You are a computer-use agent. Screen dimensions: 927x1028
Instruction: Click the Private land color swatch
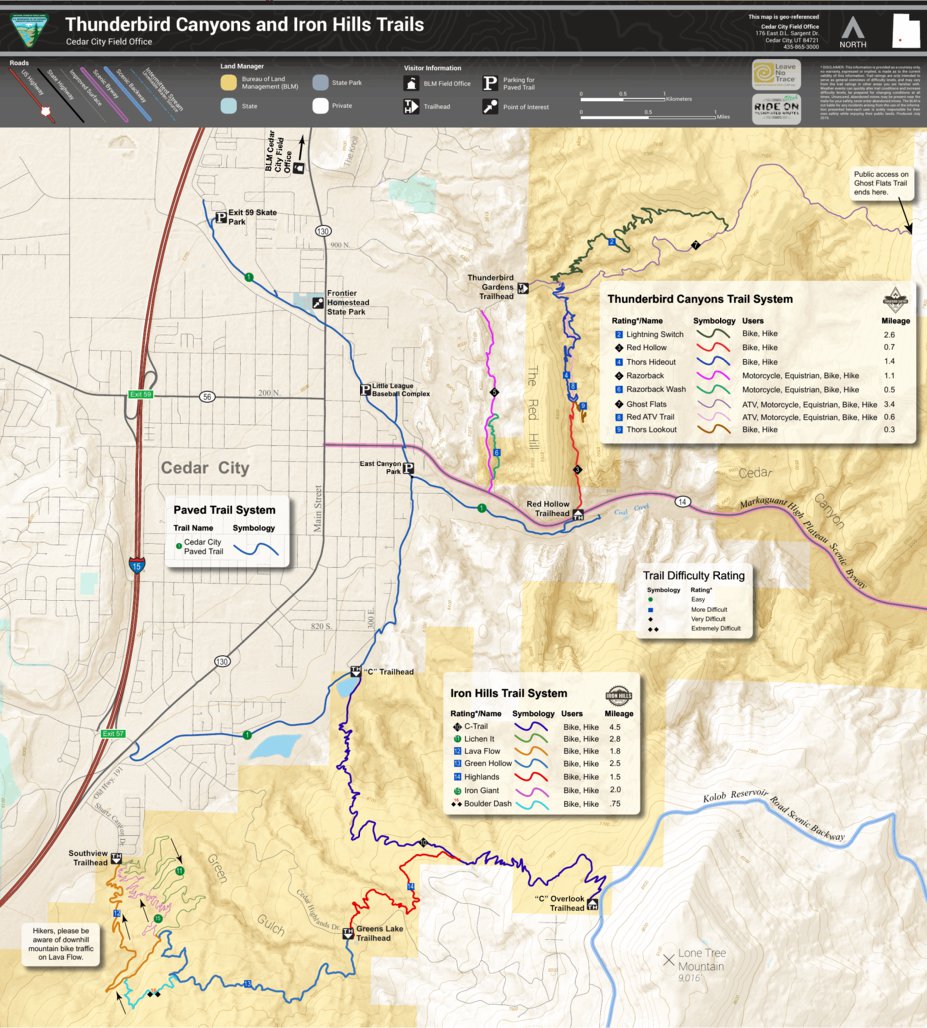[320, 106]
